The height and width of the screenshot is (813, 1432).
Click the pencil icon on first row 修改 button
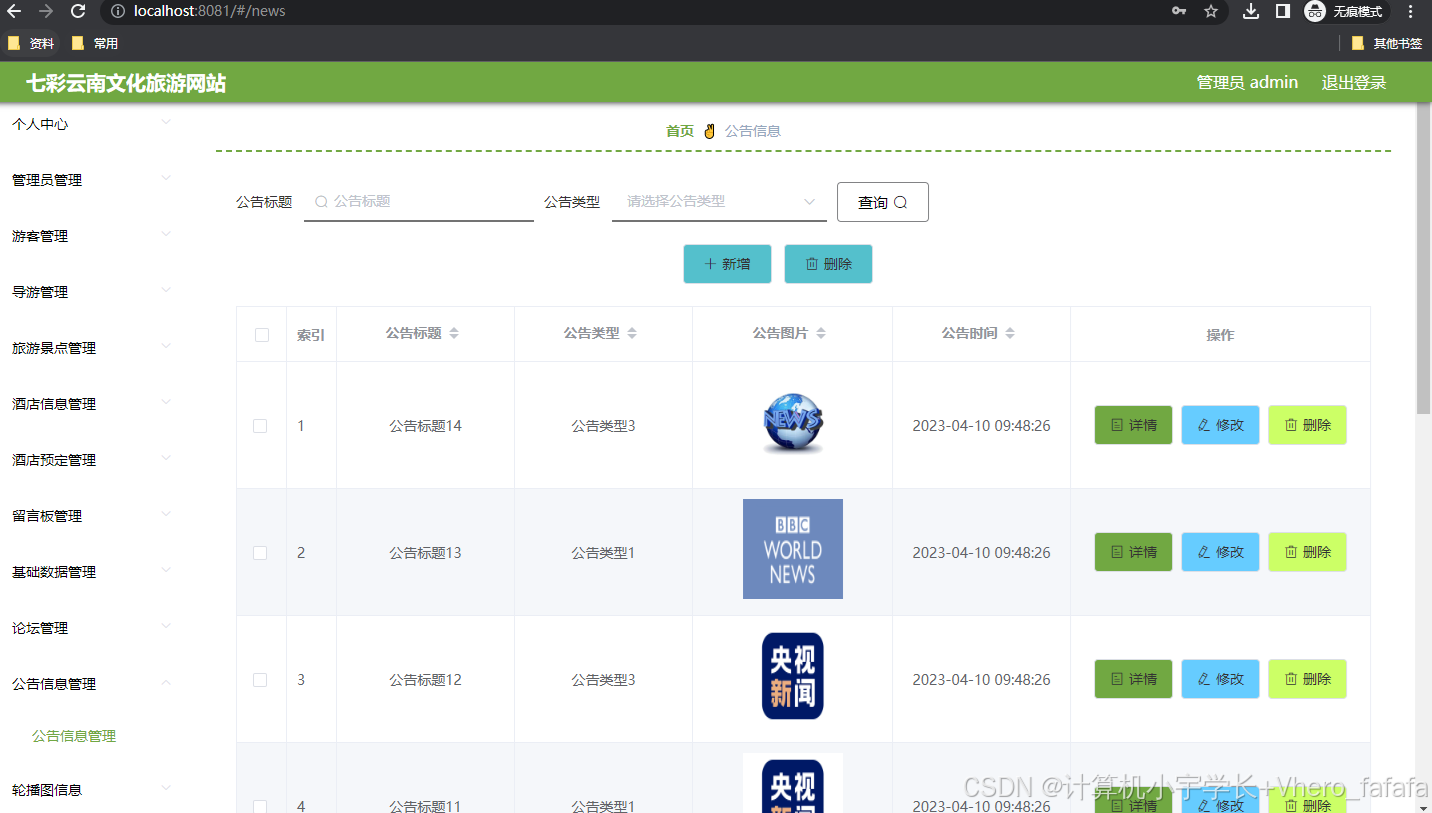pos(1201,425)
